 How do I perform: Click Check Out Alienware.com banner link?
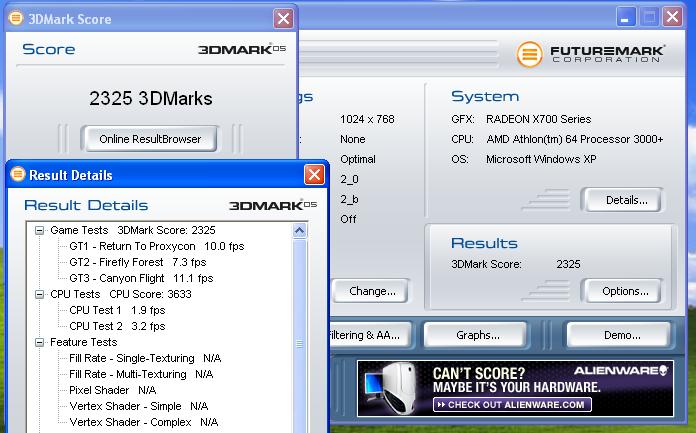click(512, 405)
